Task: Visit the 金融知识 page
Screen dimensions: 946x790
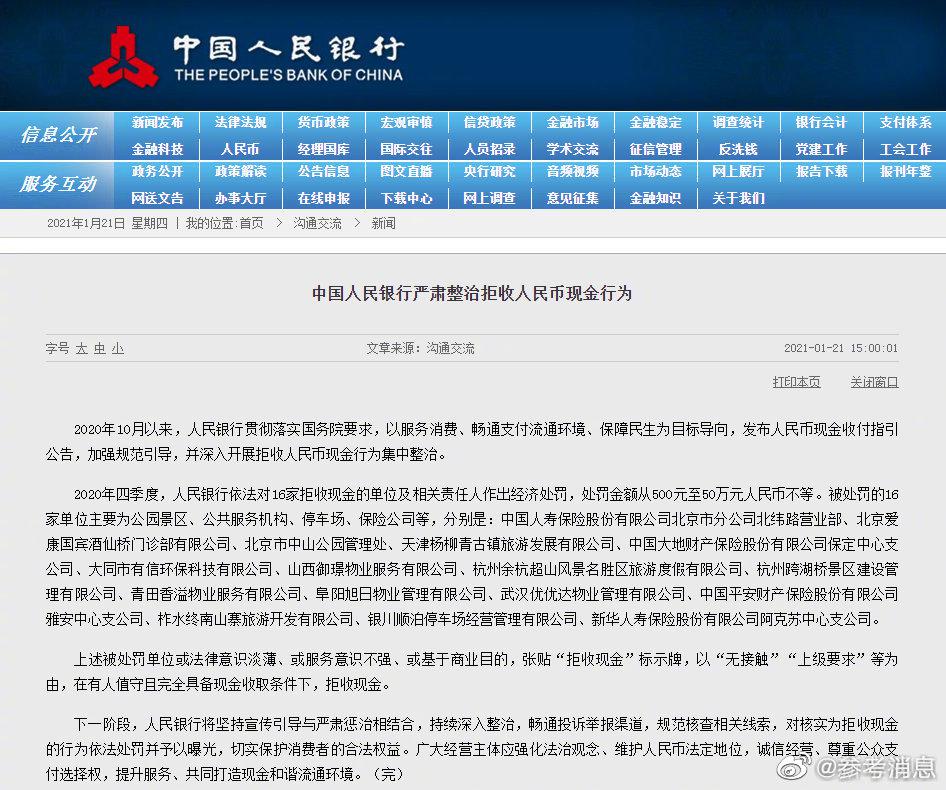Action: point(656,198)
